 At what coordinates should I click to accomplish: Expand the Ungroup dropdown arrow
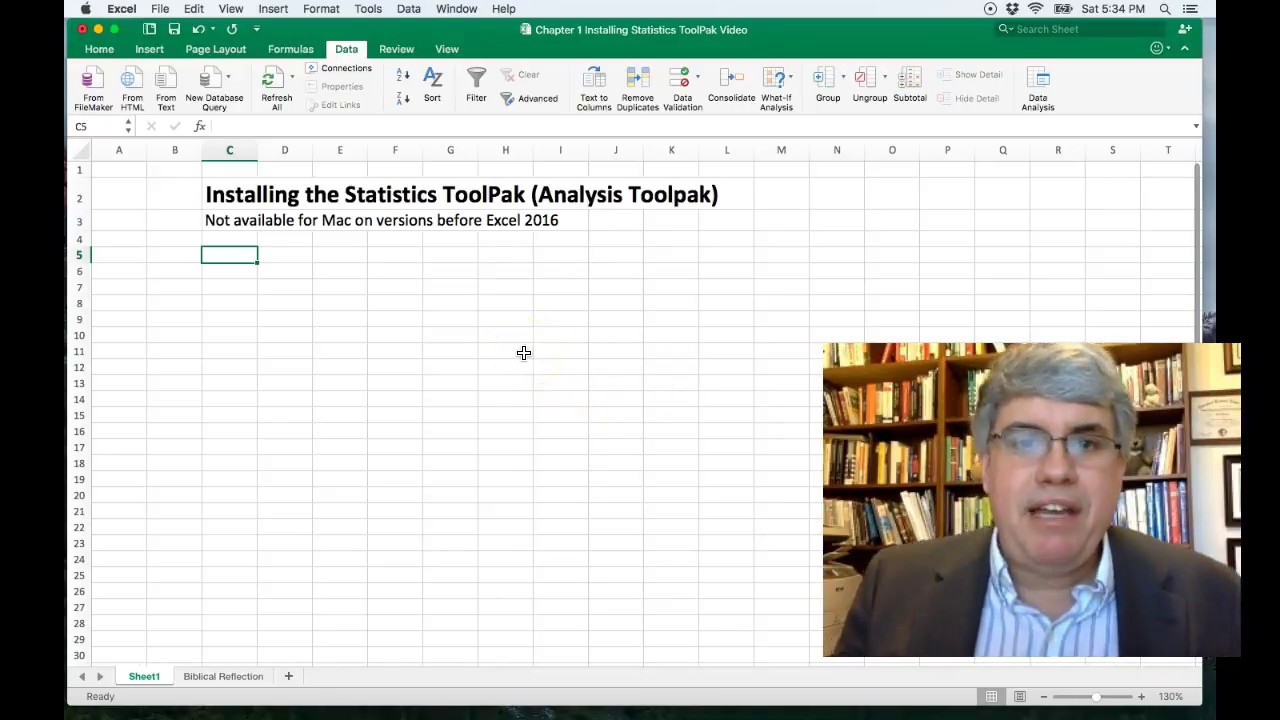coord(885,76)
